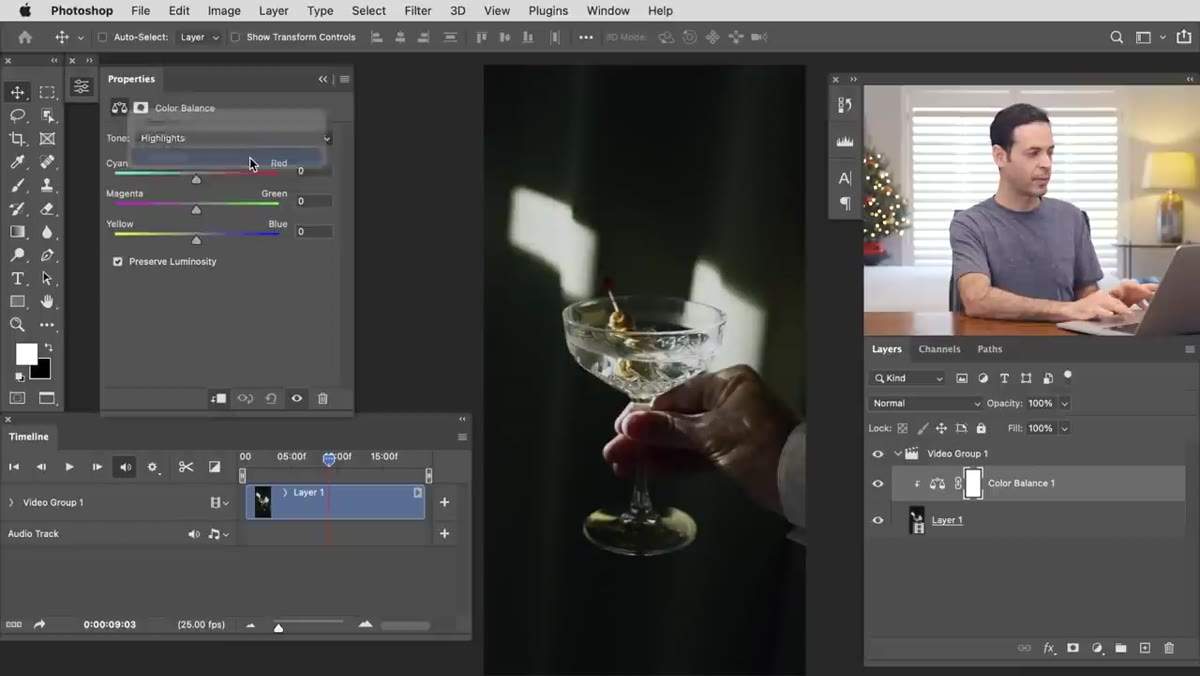Screen dimensions: 1200x676
Task: Create new adjustment layer in Layers panel
Action: tap(1097, 648)
